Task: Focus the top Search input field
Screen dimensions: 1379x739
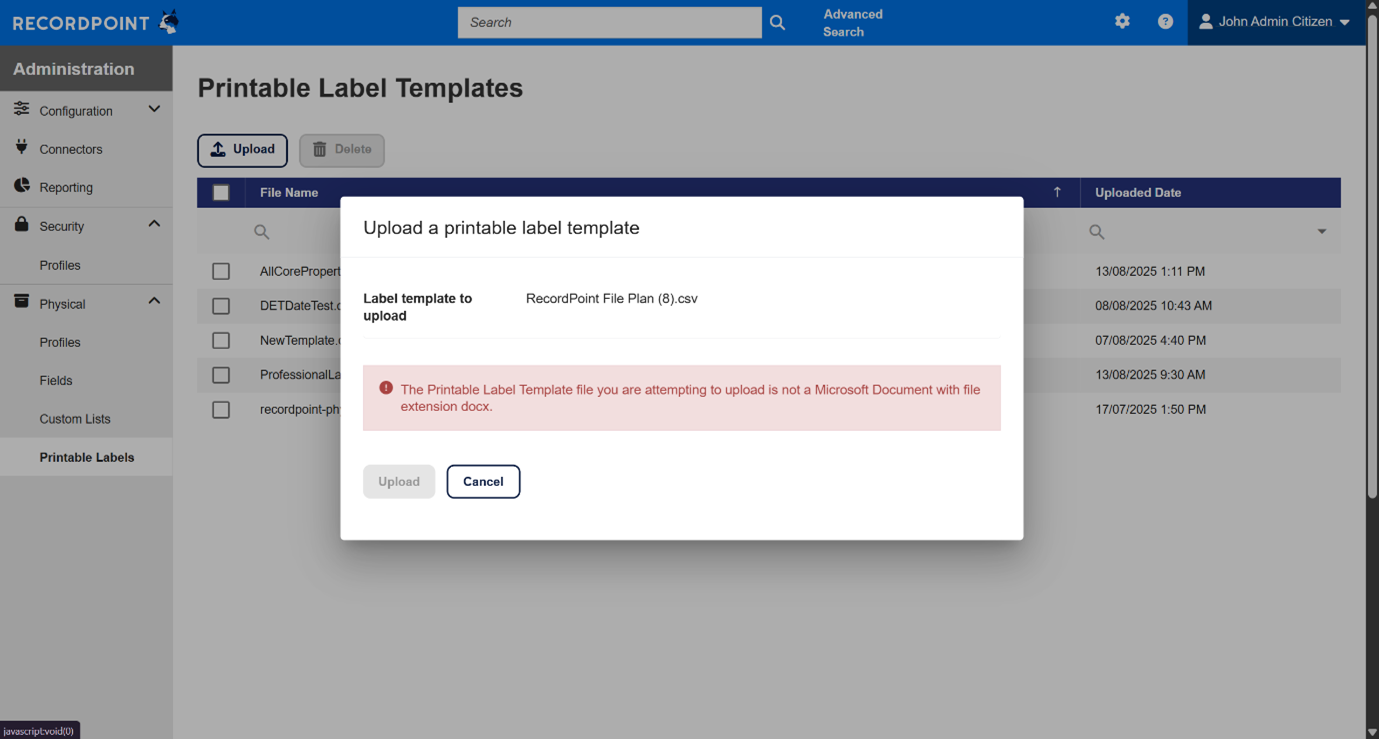Action: point(609,22)
